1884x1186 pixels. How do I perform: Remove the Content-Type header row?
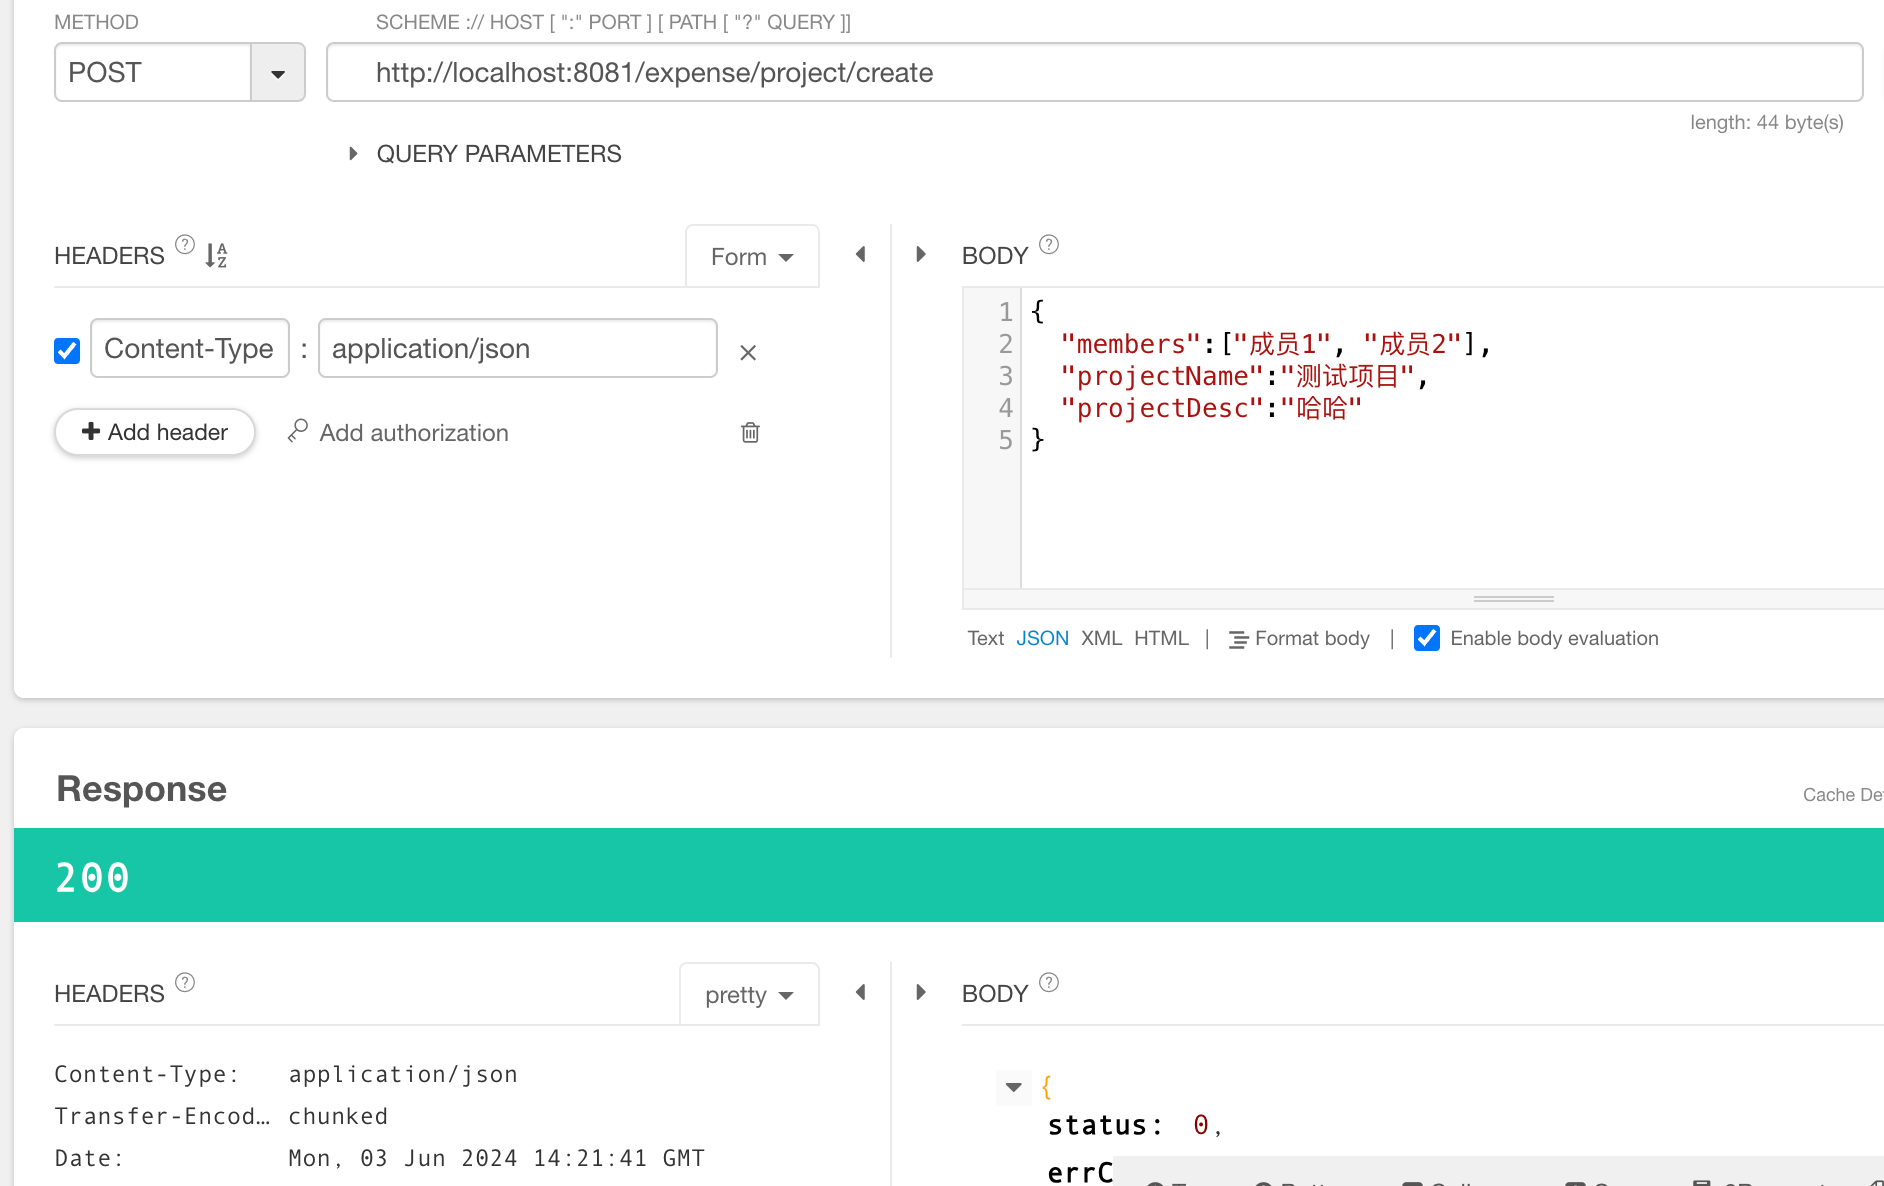pyautogui.click(x=747, y=352)
